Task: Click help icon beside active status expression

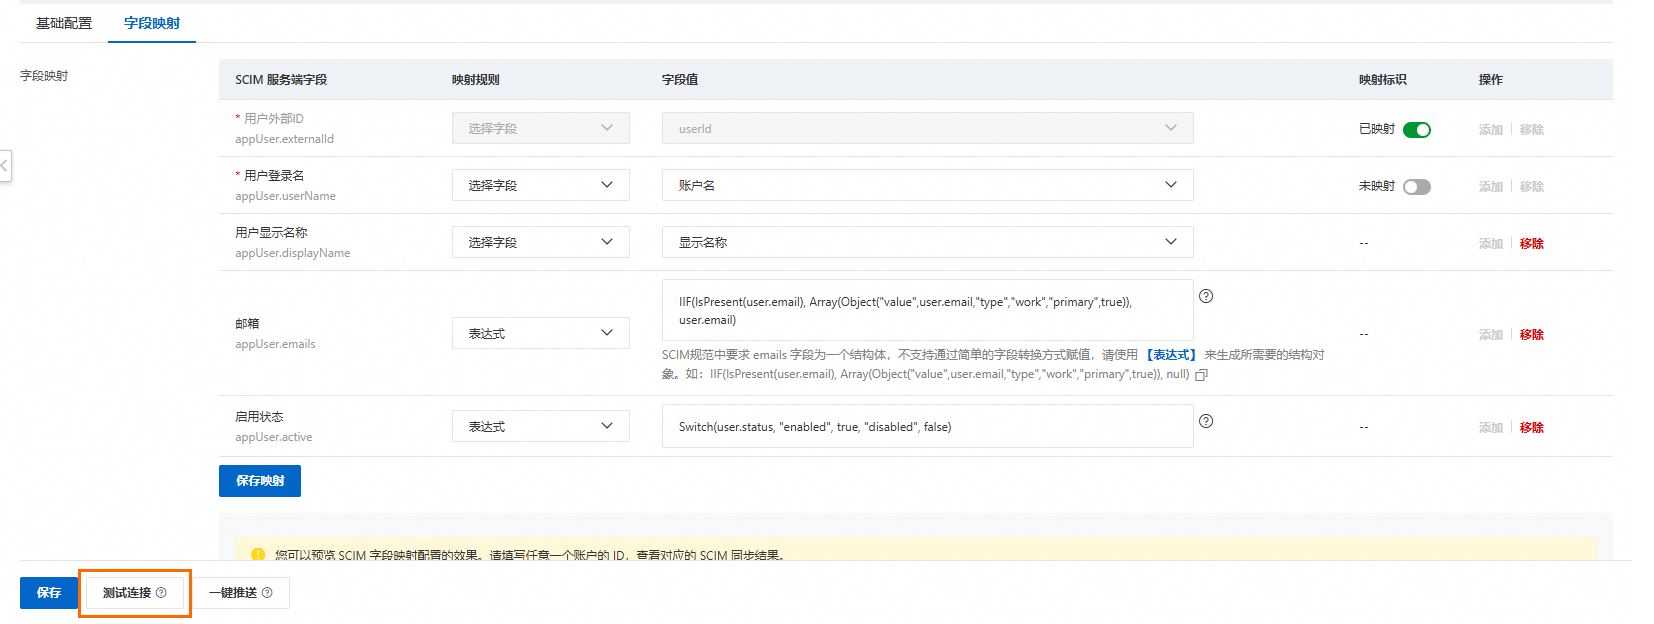Action: pos(1206,421)
